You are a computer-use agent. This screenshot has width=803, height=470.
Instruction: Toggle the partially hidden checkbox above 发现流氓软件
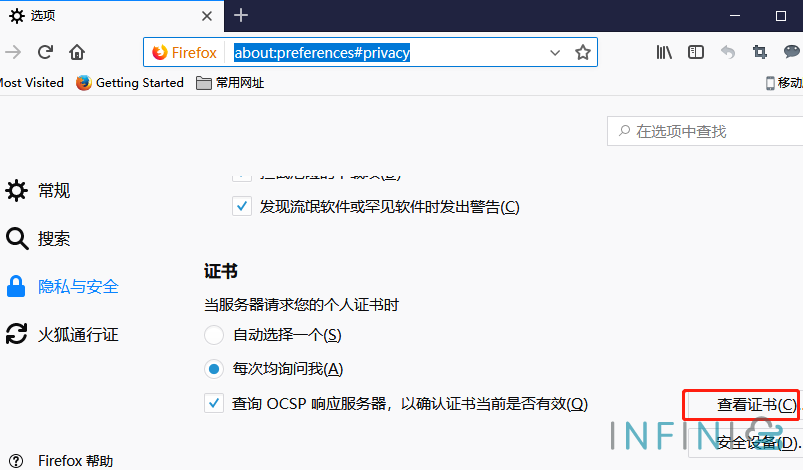tap(242, 177)
